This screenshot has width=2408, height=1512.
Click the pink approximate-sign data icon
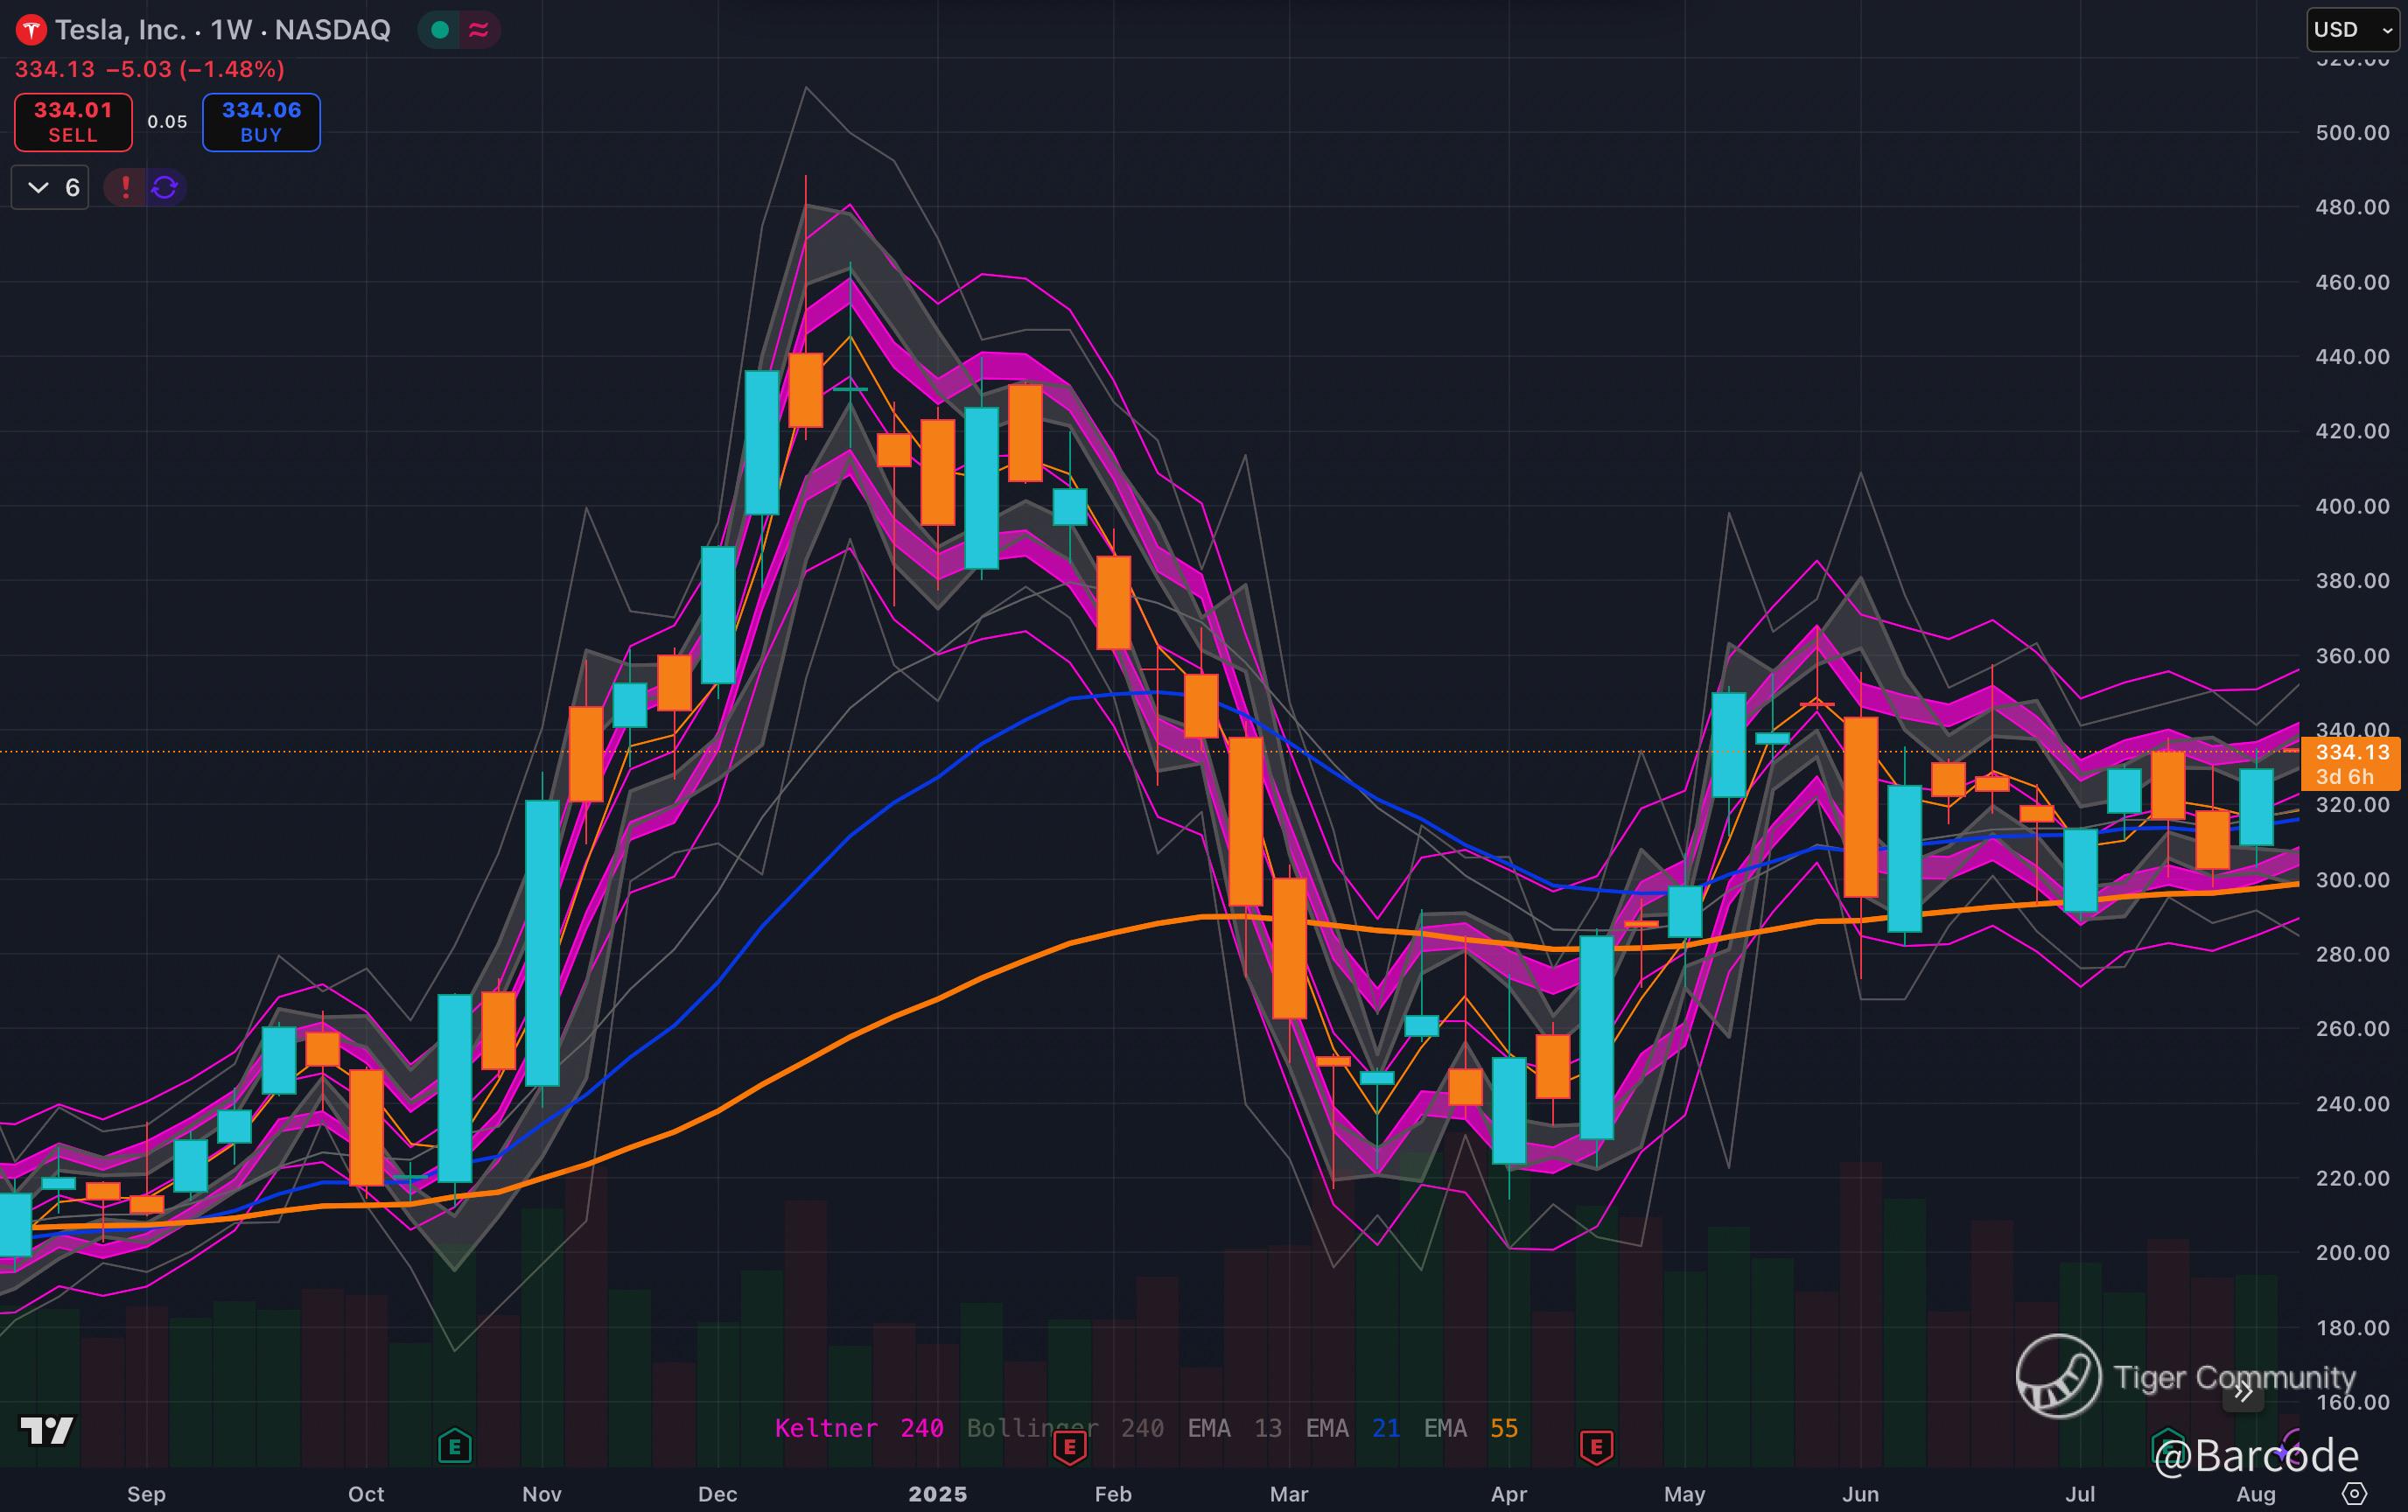pyautogui.click(x=479, y=30)
